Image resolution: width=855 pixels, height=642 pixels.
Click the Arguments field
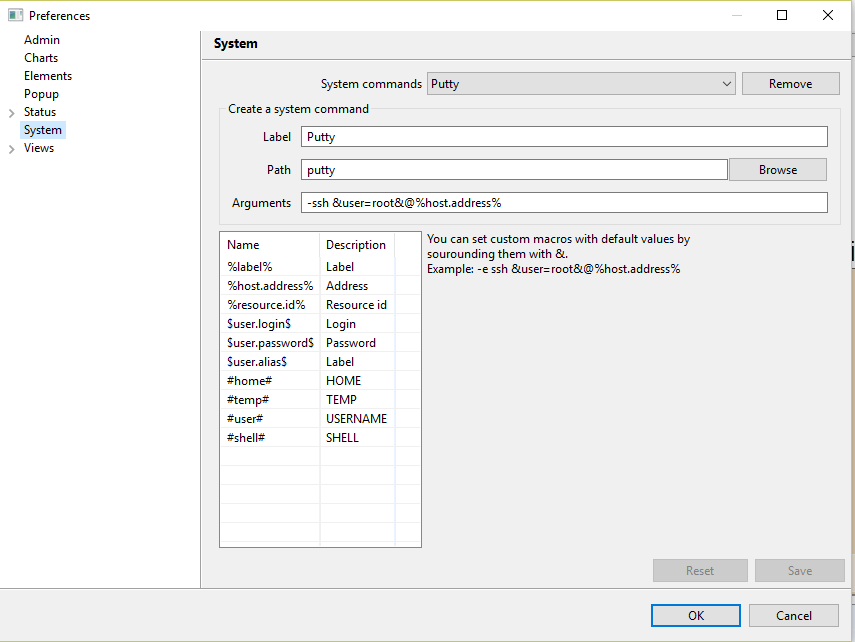tap(563, 202)
